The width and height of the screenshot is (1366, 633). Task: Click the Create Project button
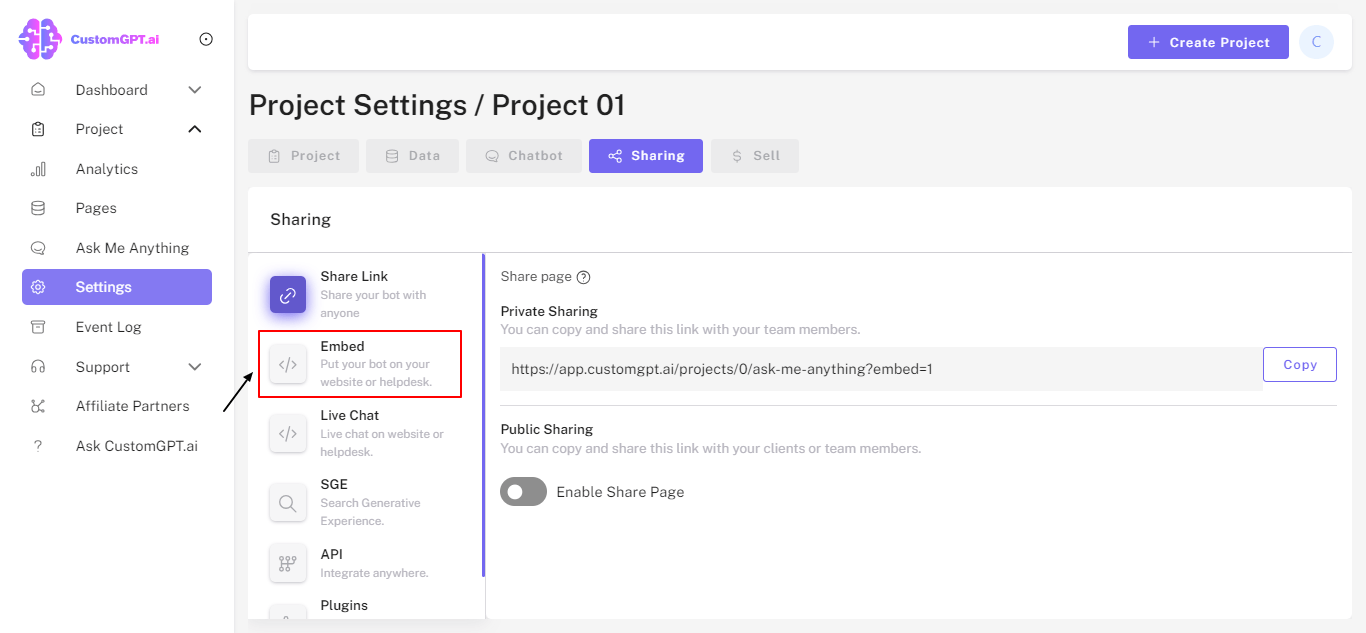pyautogui.click(x=1208, y=42)
